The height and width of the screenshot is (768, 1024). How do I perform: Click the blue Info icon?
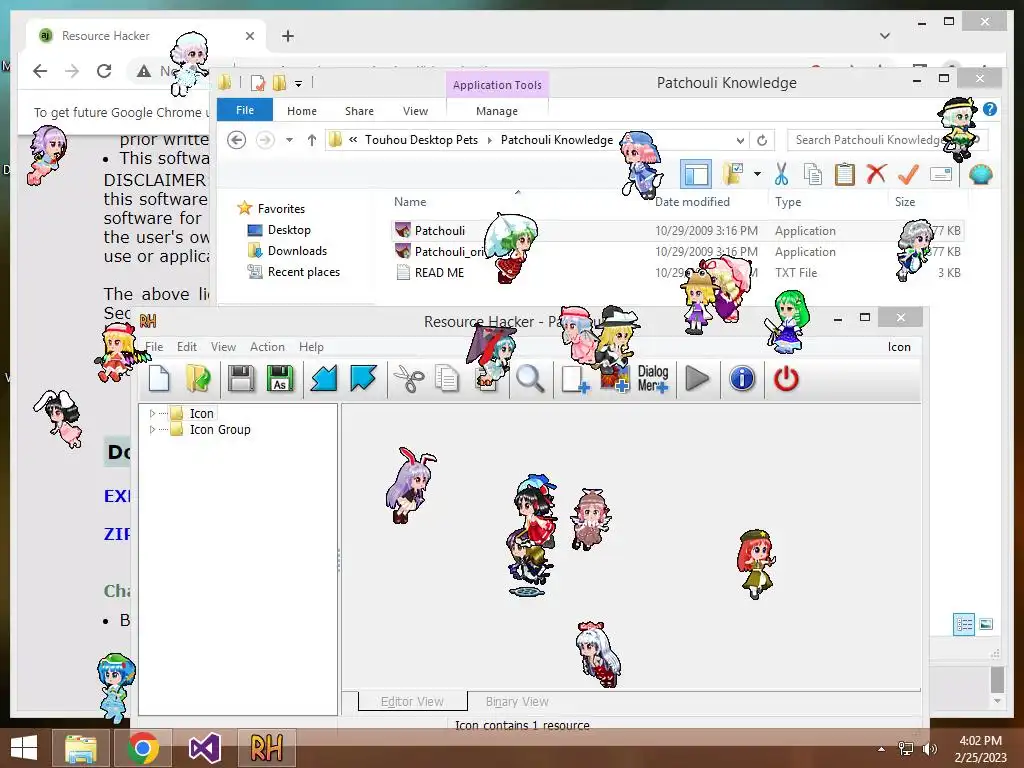click(742, 379)
